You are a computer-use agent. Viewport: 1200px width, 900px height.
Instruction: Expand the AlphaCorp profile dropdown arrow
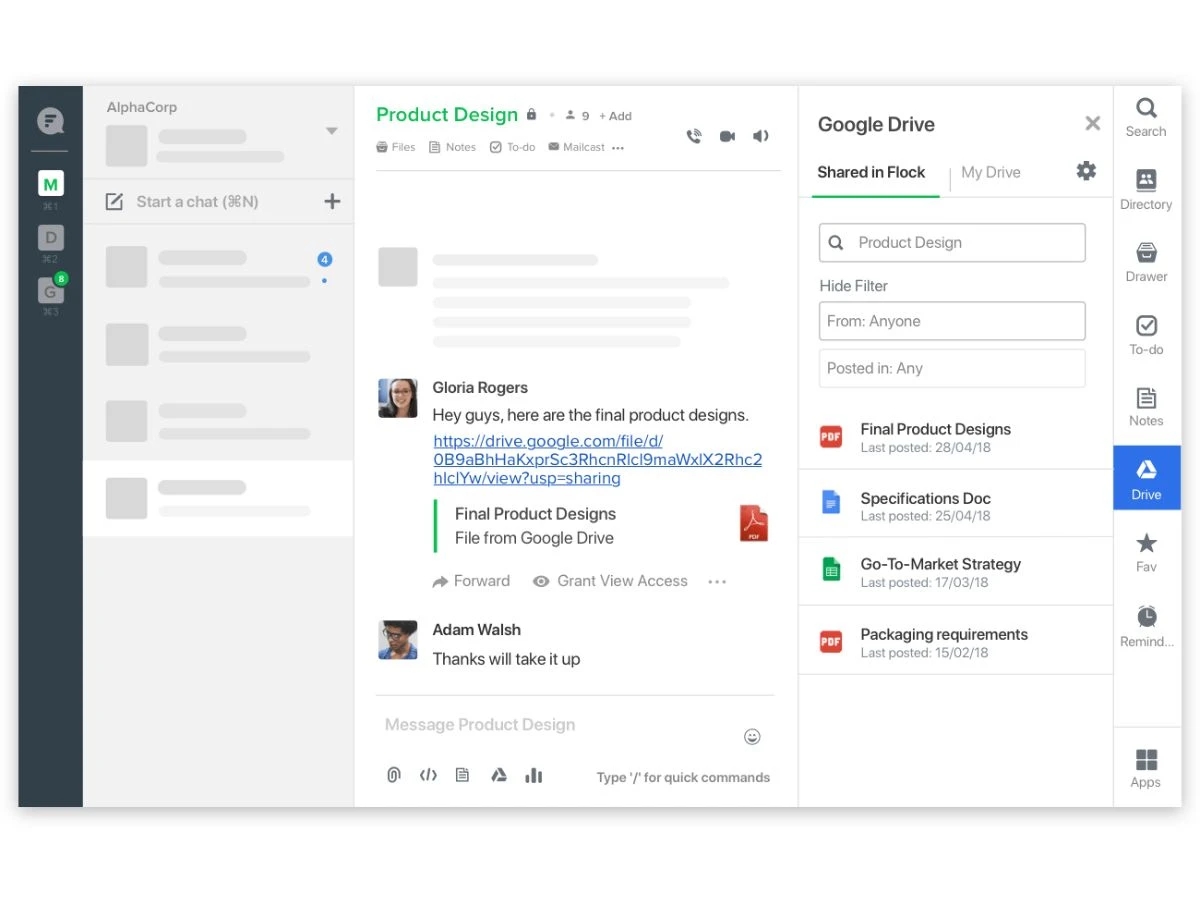pyautogui.click(x=332, y=131)
